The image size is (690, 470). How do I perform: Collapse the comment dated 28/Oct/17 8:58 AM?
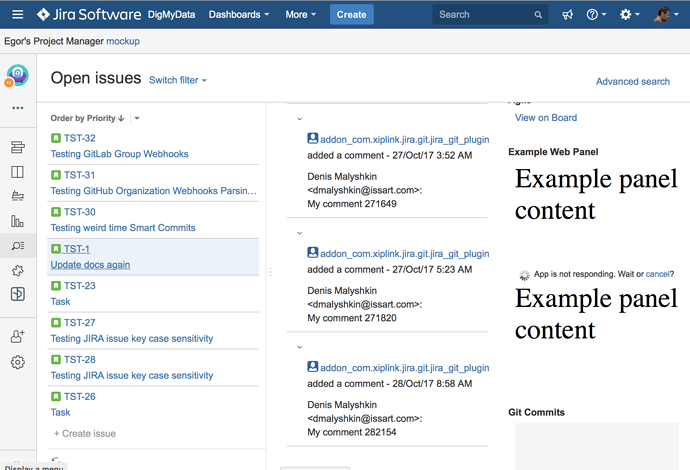click(299, 347)
